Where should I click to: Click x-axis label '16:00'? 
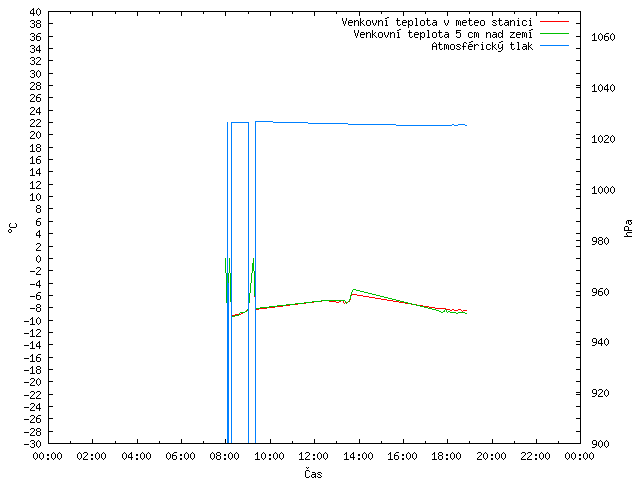point(402,456)
